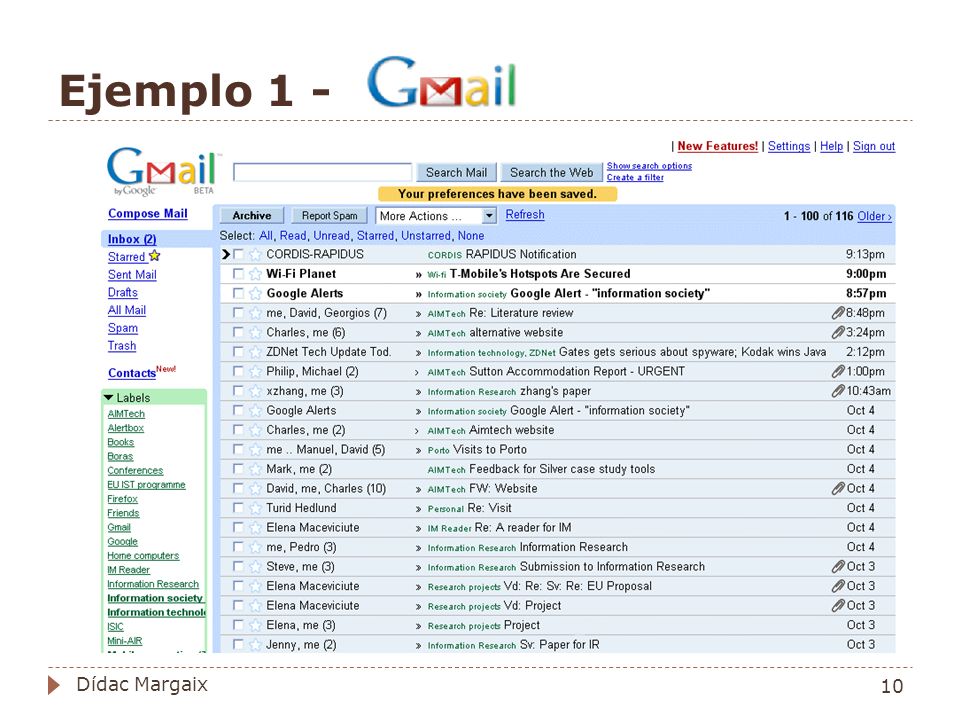Click the paperclip on the EU Proposal row
The image size is (960, 720).
point(838,587)
